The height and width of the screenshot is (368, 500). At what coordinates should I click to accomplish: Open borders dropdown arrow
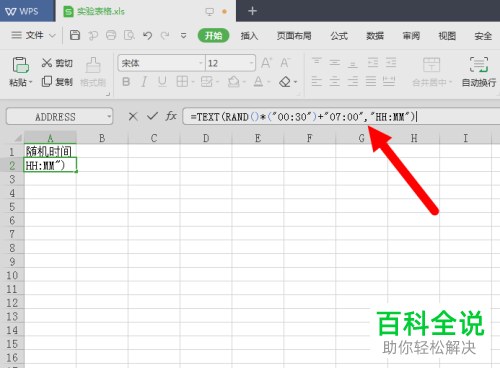[193, 82]
